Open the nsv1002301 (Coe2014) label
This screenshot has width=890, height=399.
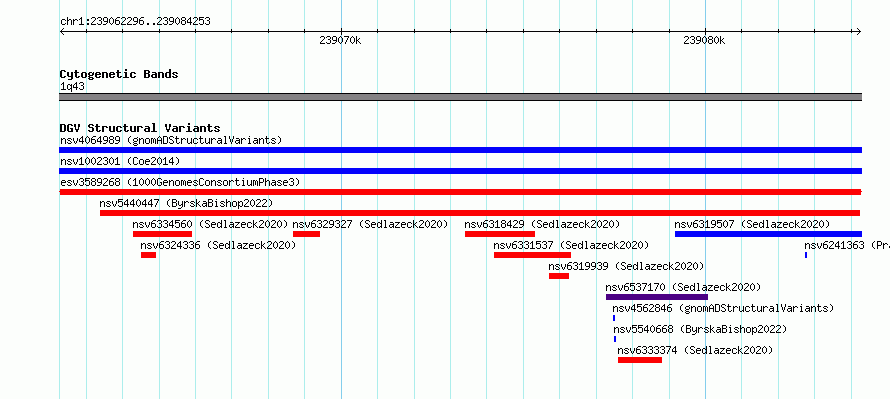[120, 161]
